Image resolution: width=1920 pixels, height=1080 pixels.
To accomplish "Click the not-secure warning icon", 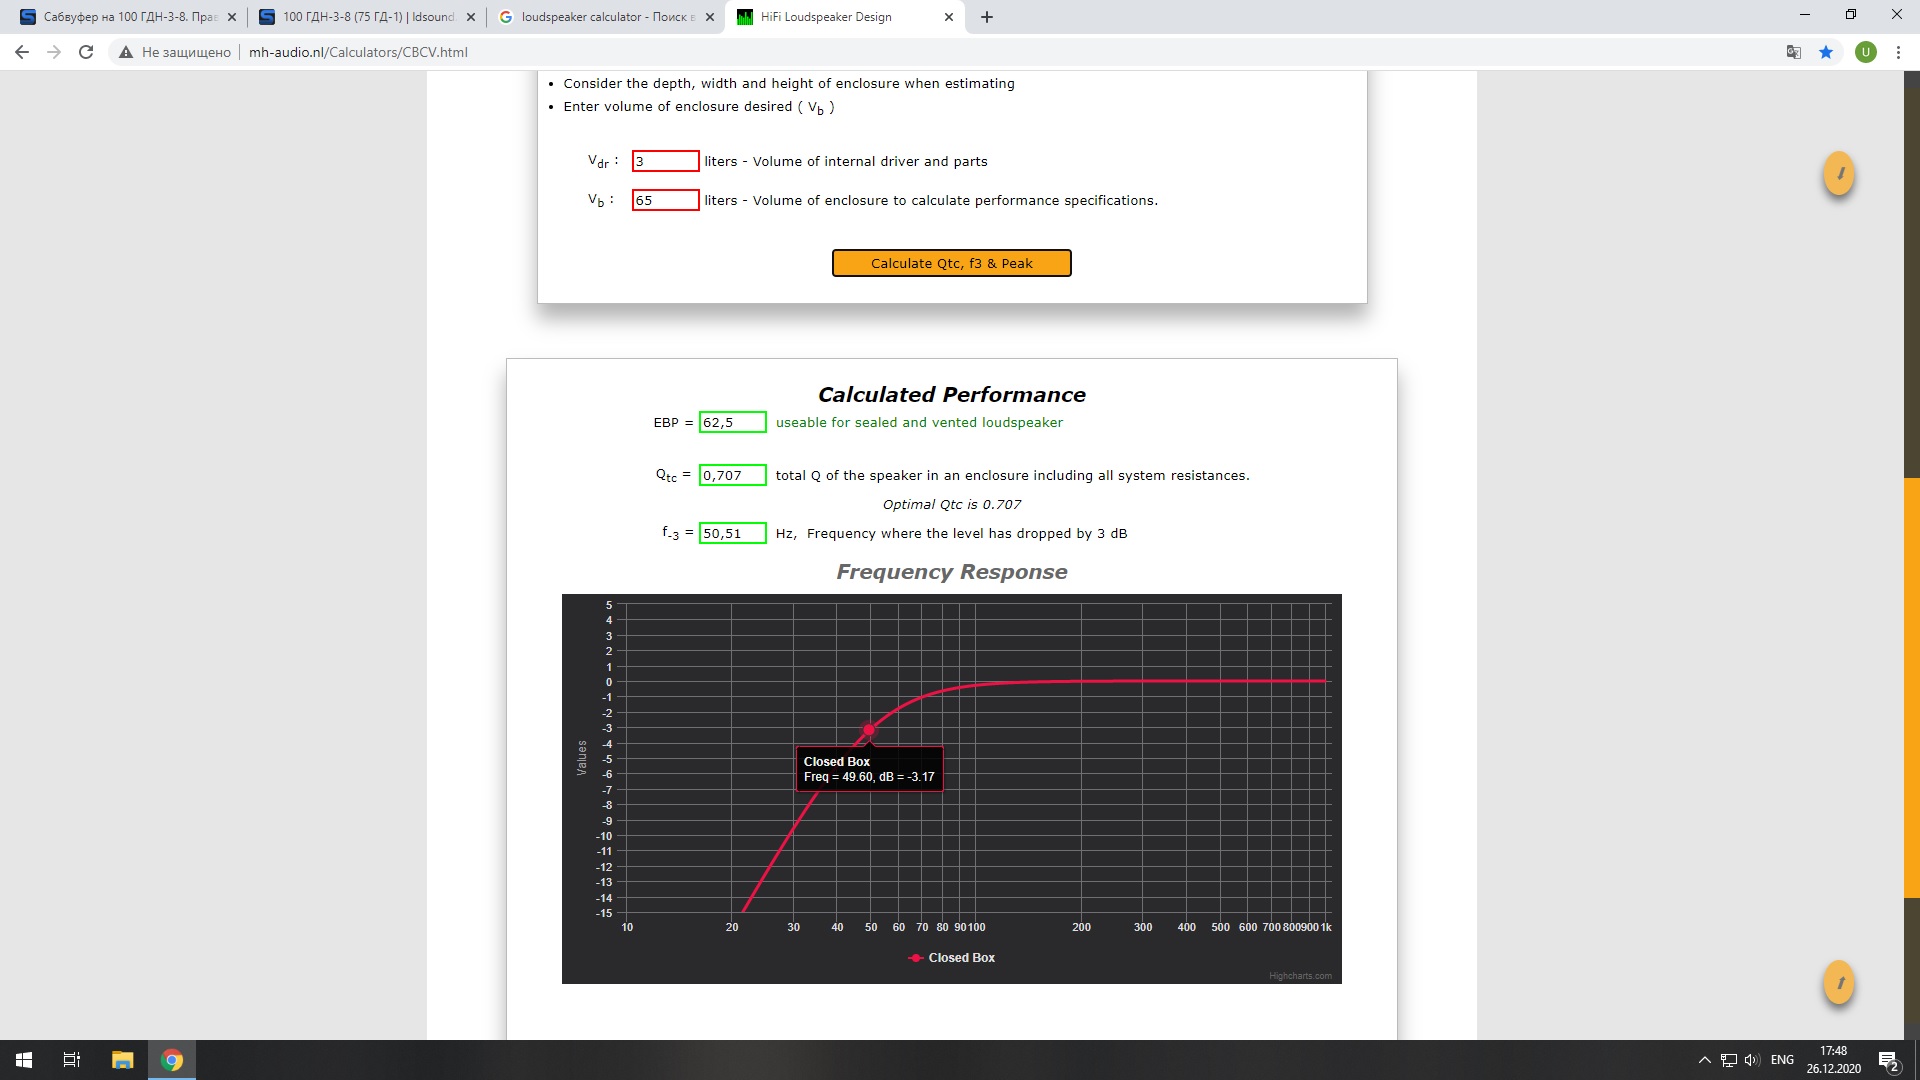I will (126, 52).
